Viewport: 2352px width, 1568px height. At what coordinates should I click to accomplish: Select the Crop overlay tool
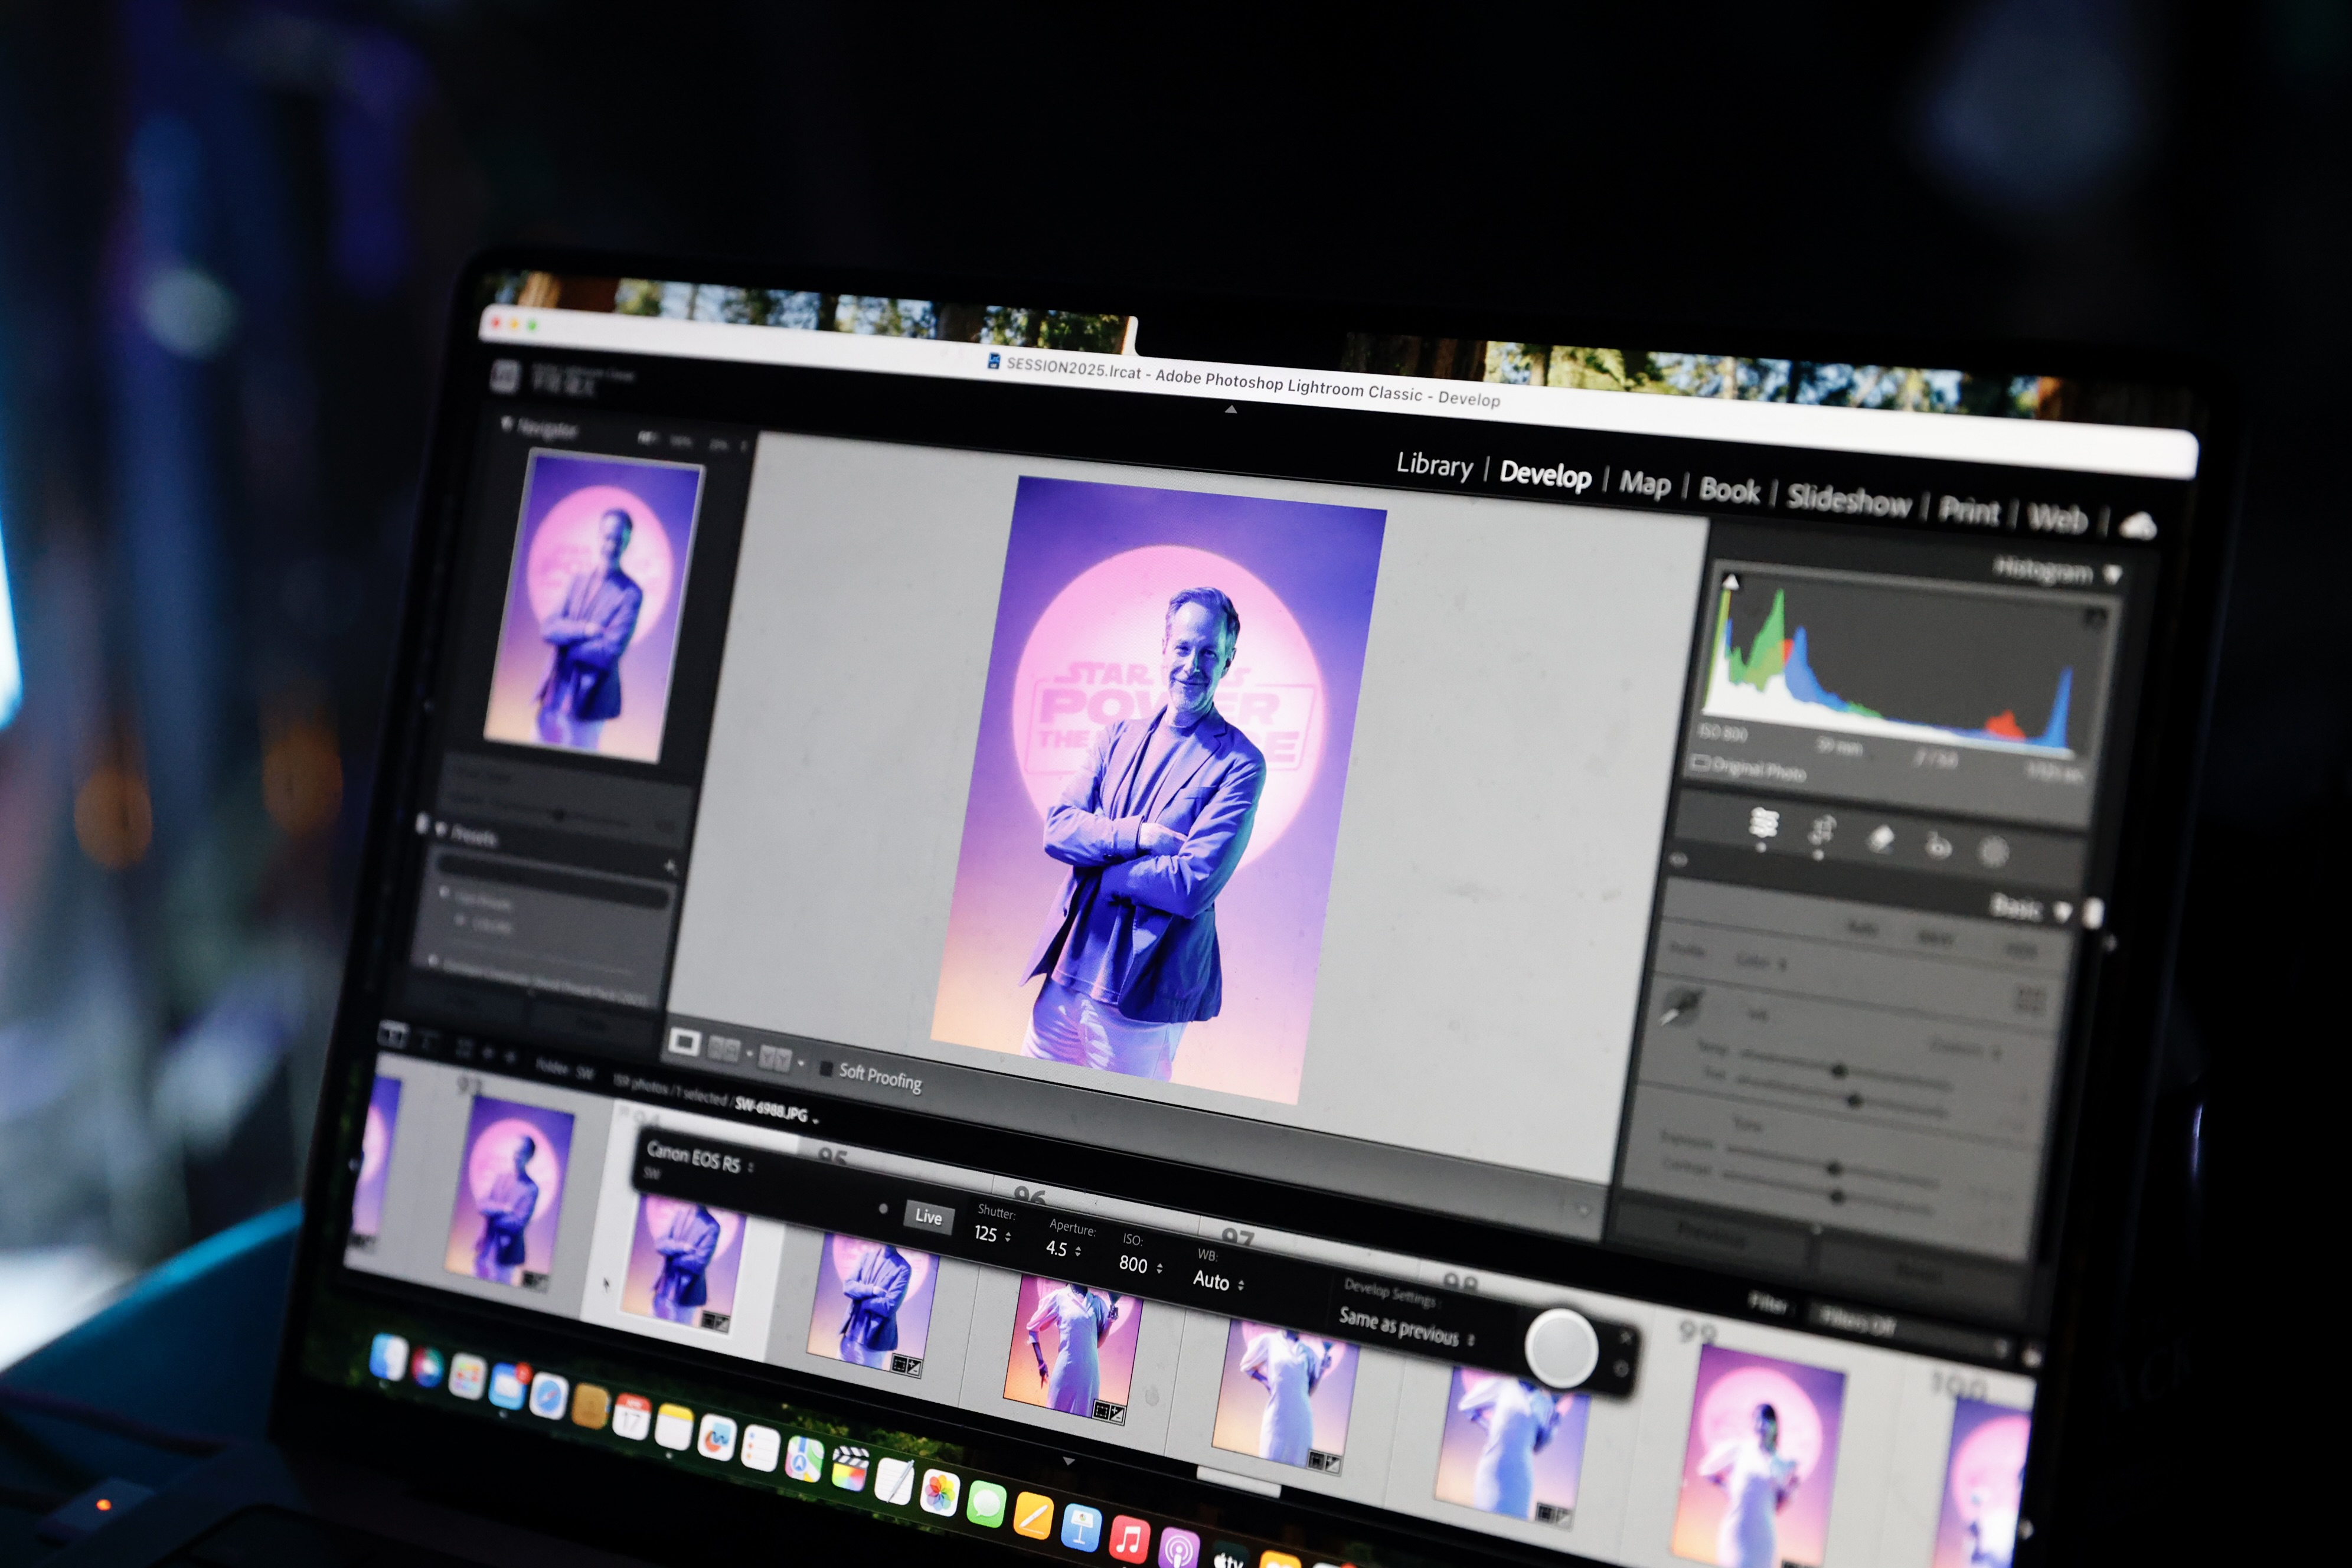click(1822, 831)
